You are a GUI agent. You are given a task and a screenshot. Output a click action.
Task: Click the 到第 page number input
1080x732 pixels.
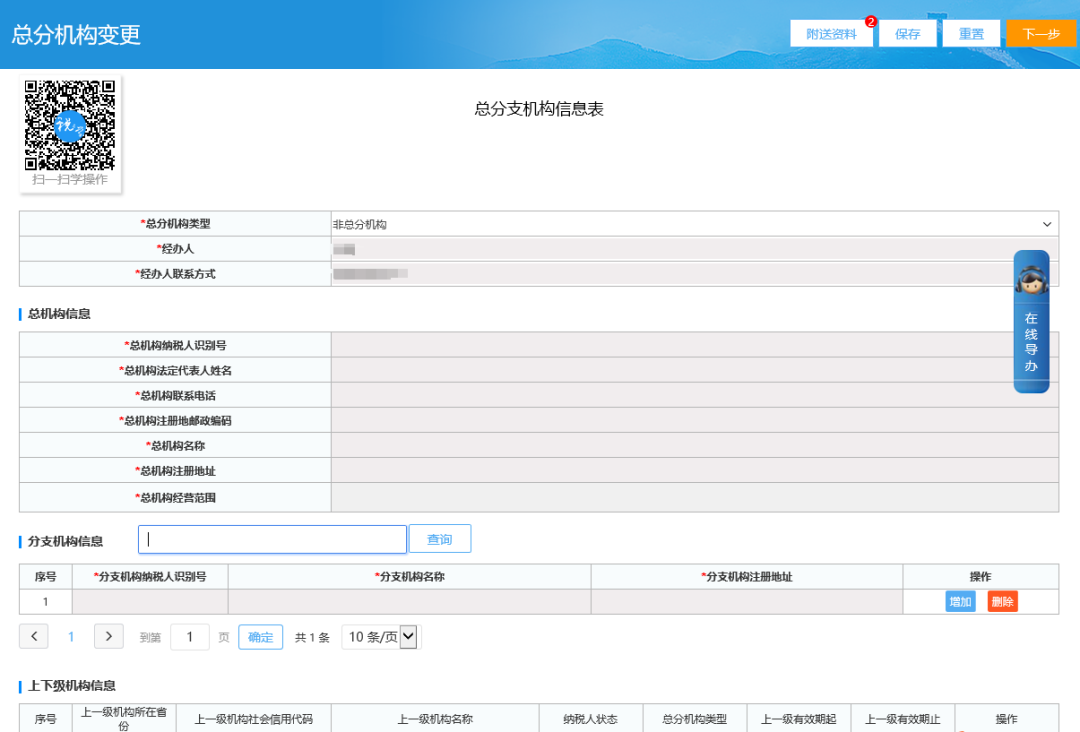pyautogui.click(x=189, y=637)
